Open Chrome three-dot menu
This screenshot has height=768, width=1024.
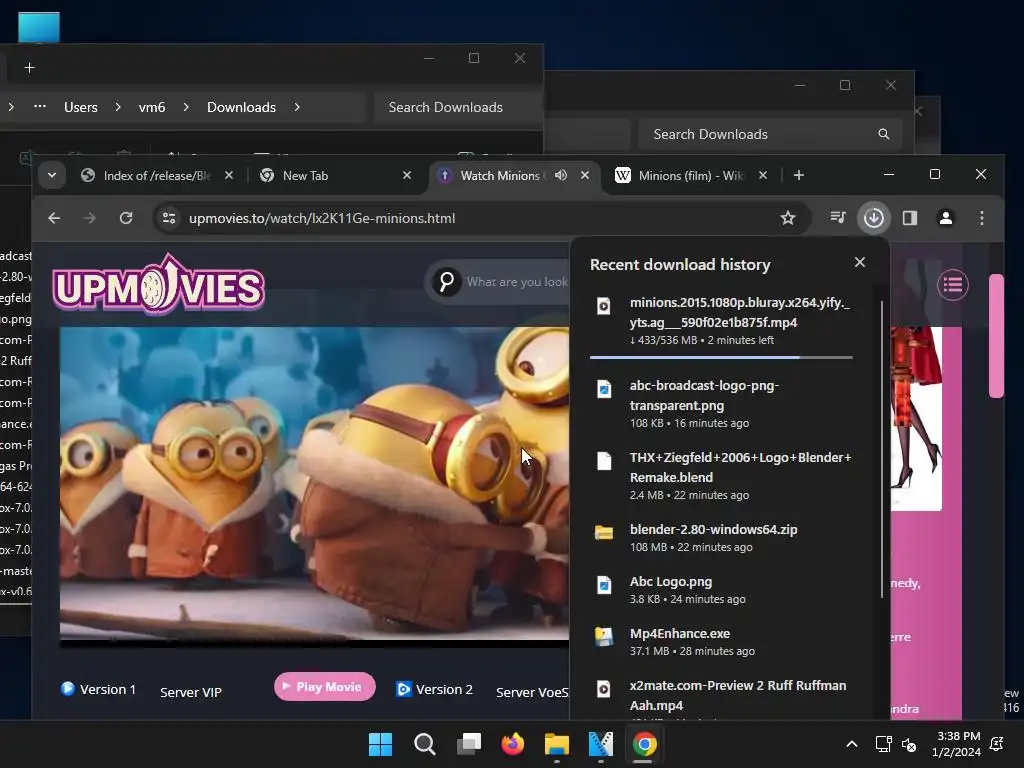pyautogui.click(x=982, y=218)
